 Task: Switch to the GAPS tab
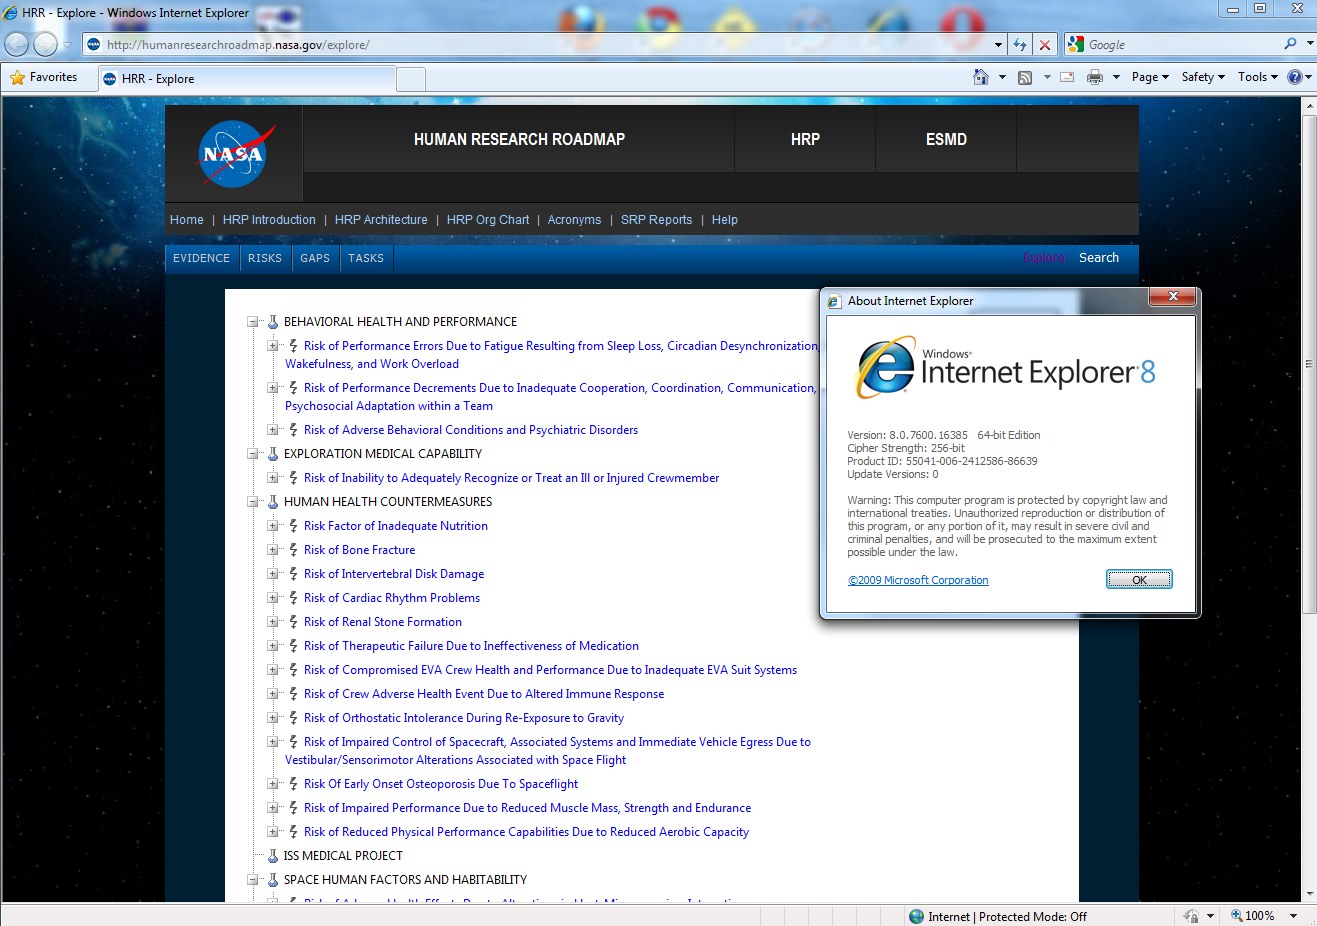(315, 258)
